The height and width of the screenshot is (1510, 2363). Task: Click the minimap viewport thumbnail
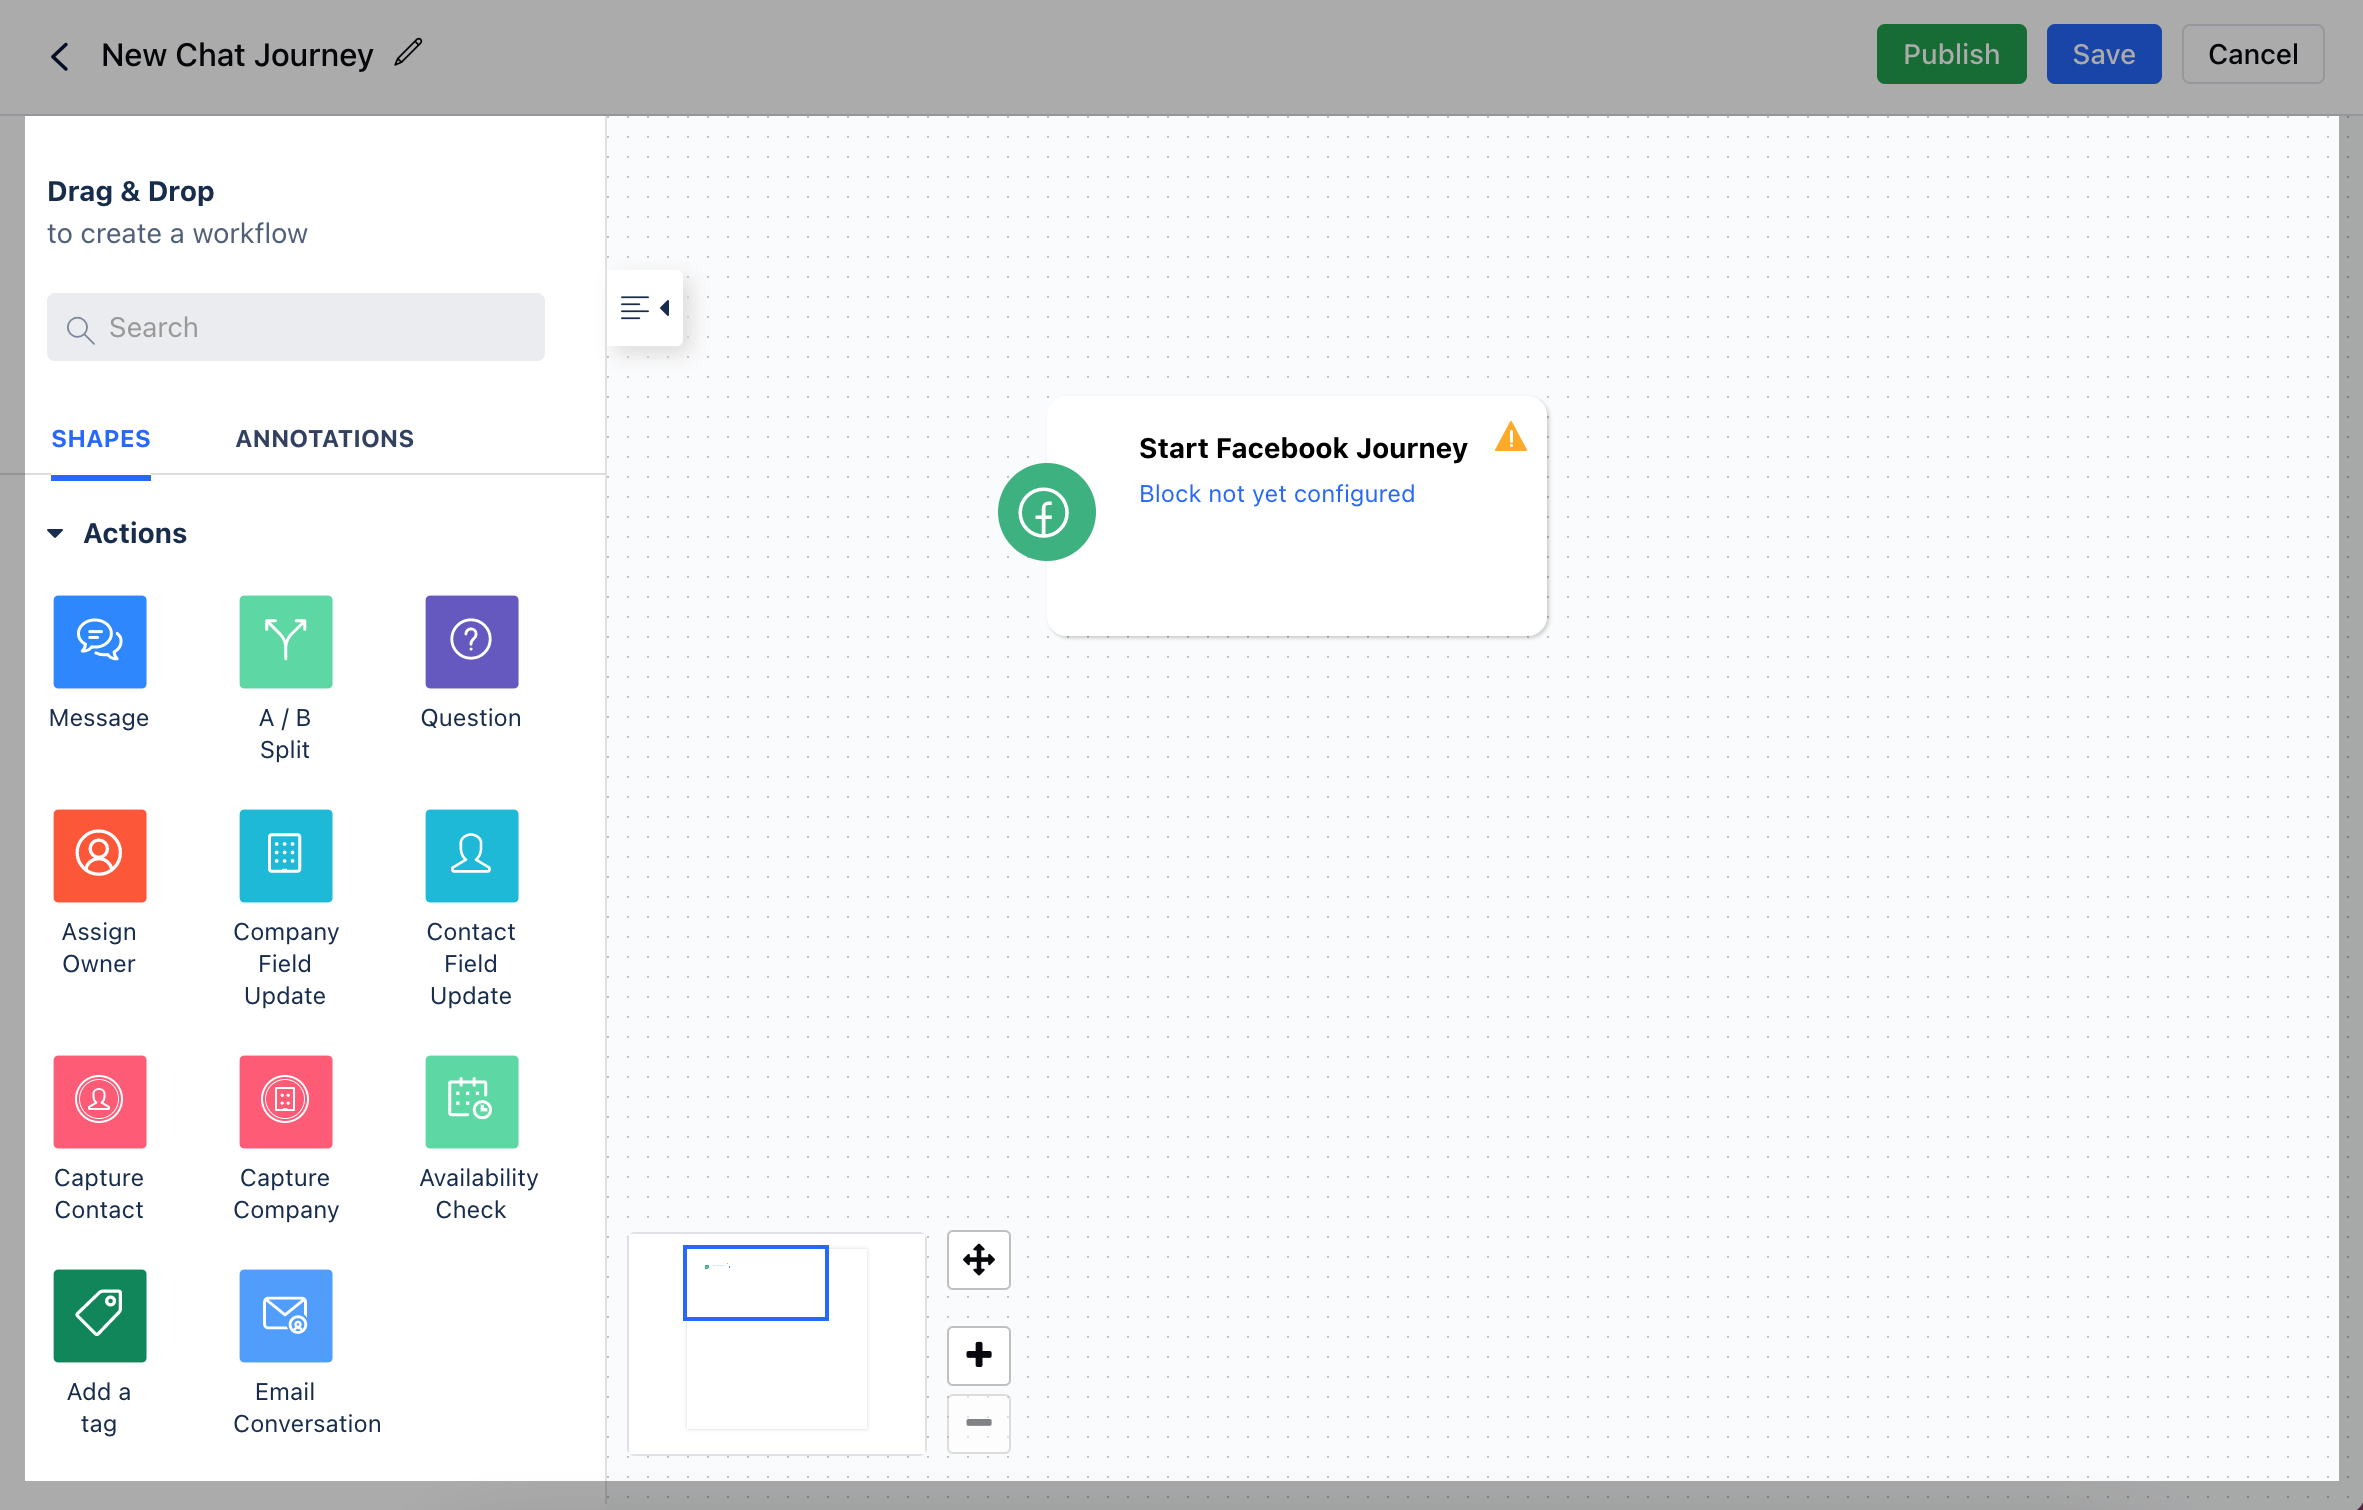tap(755, 1283)
